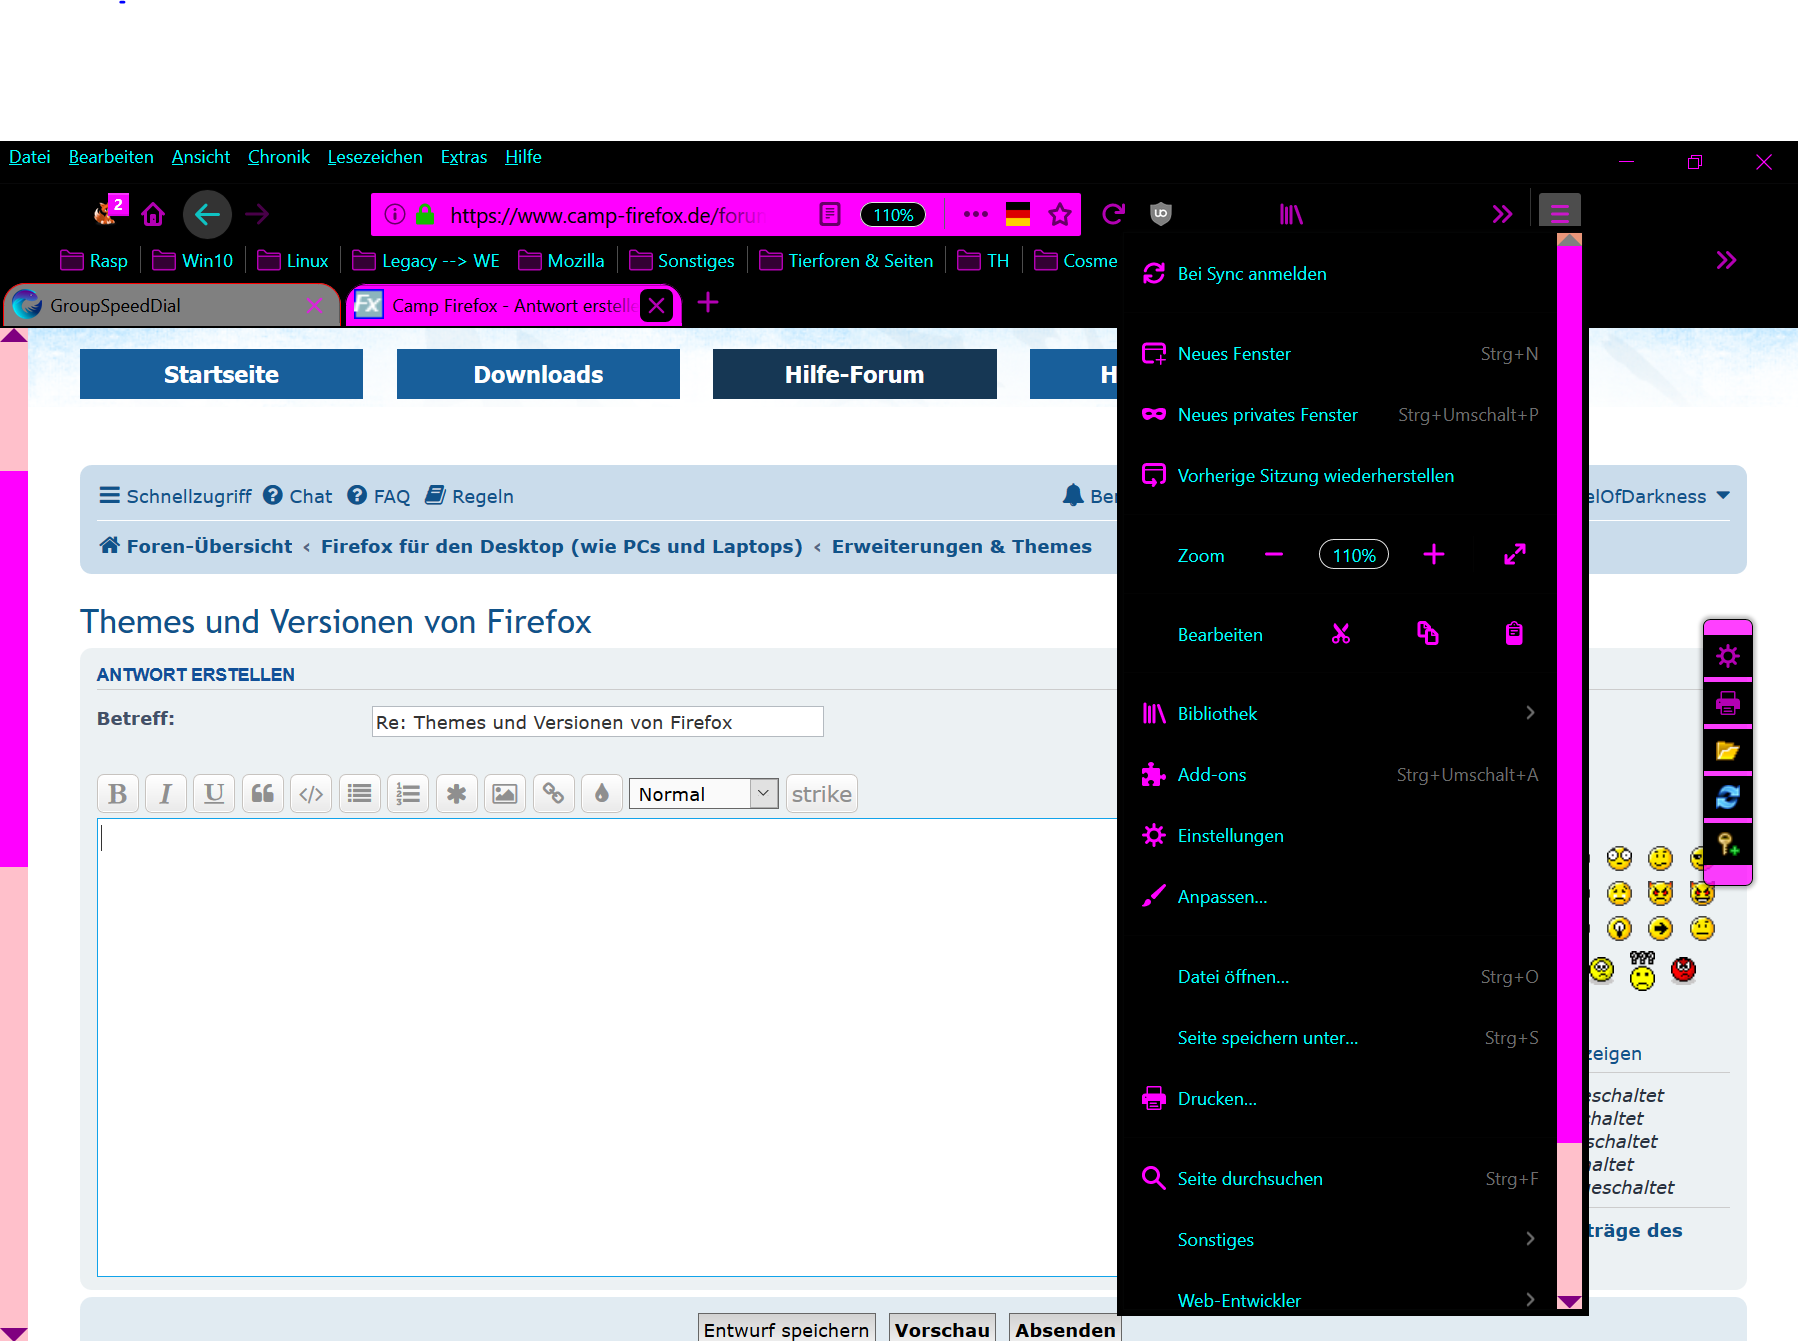The height and width of the screenshot is (1341, 1798).
Task: Increase zoom with the plus icon
Action: (x=1434, y=555)
